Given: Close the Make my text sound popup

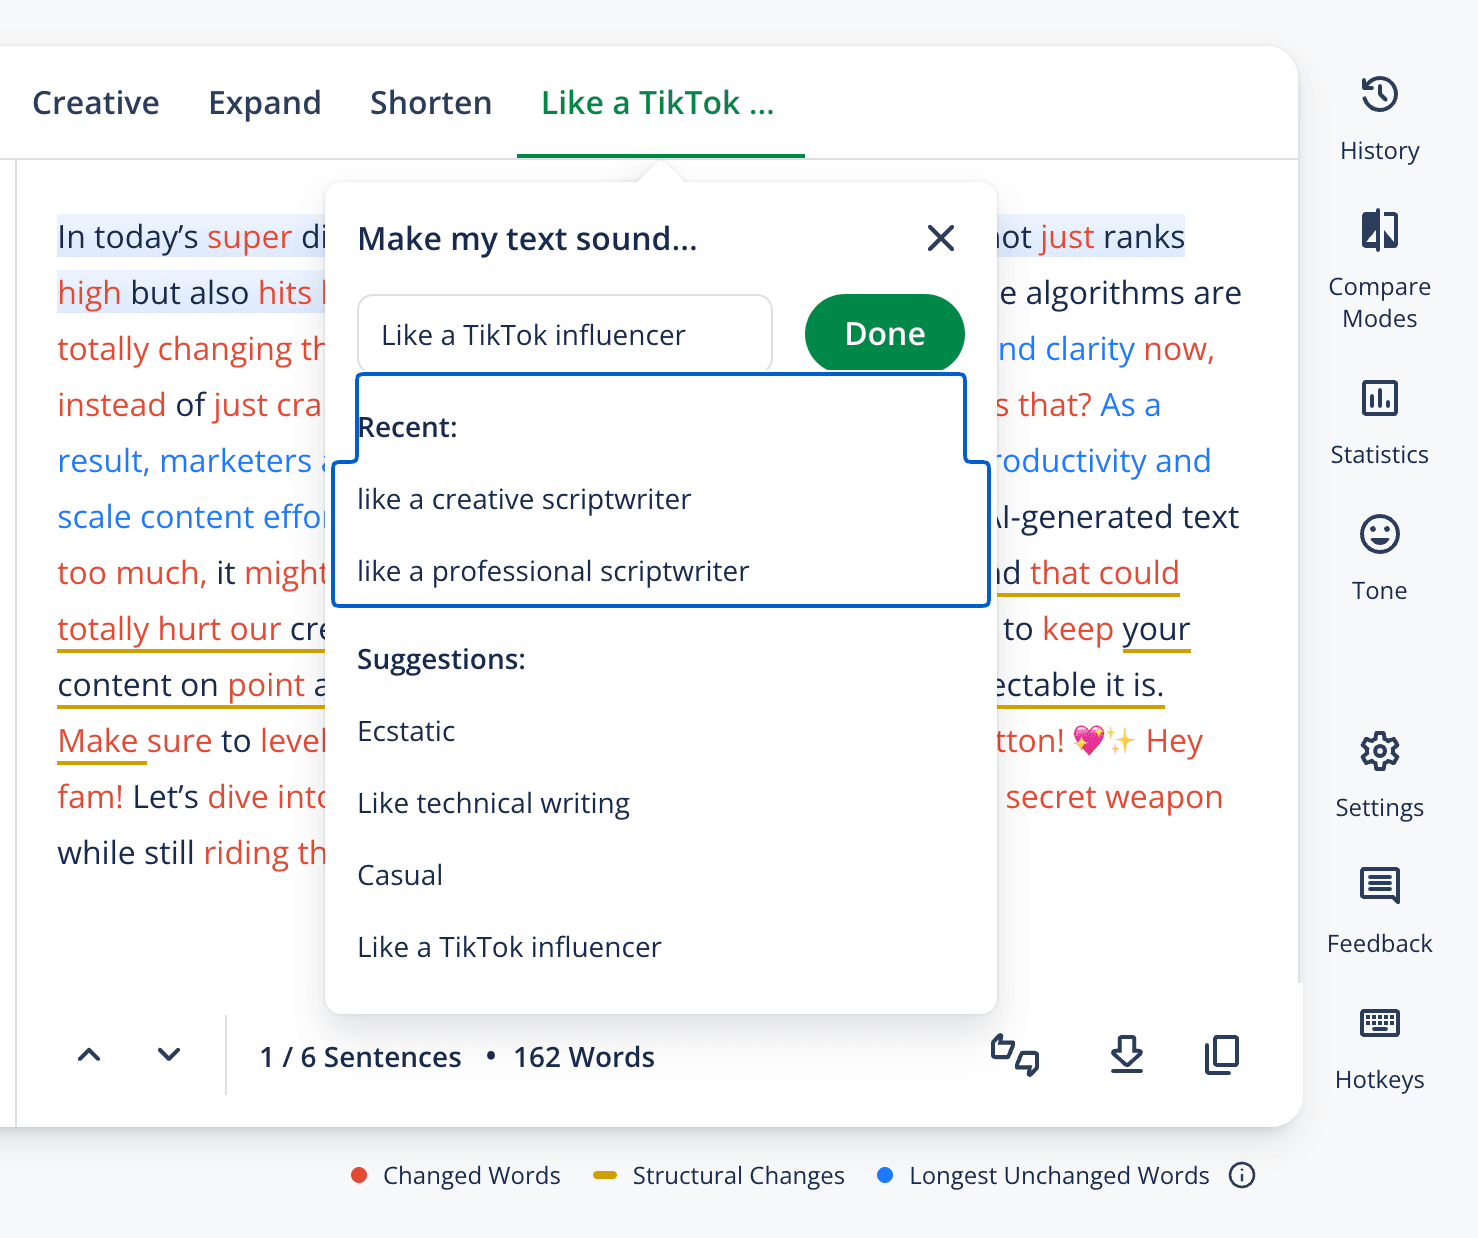Looking at the screenshot, I should [x=940, y=238].
